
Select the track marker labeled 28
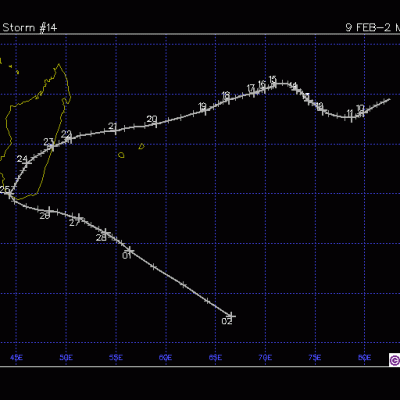[105, 232]
